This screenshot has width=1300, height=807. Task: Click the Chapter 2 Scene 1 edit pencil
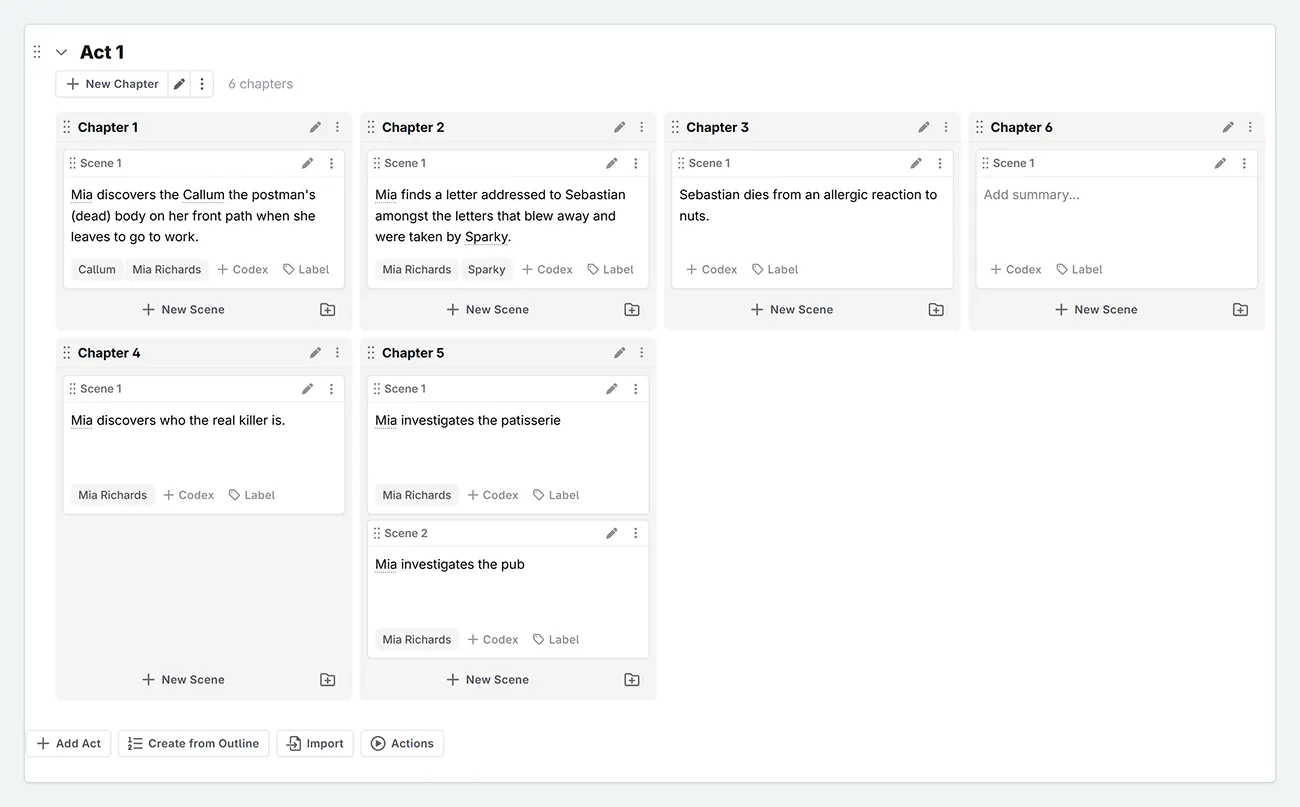612,163
